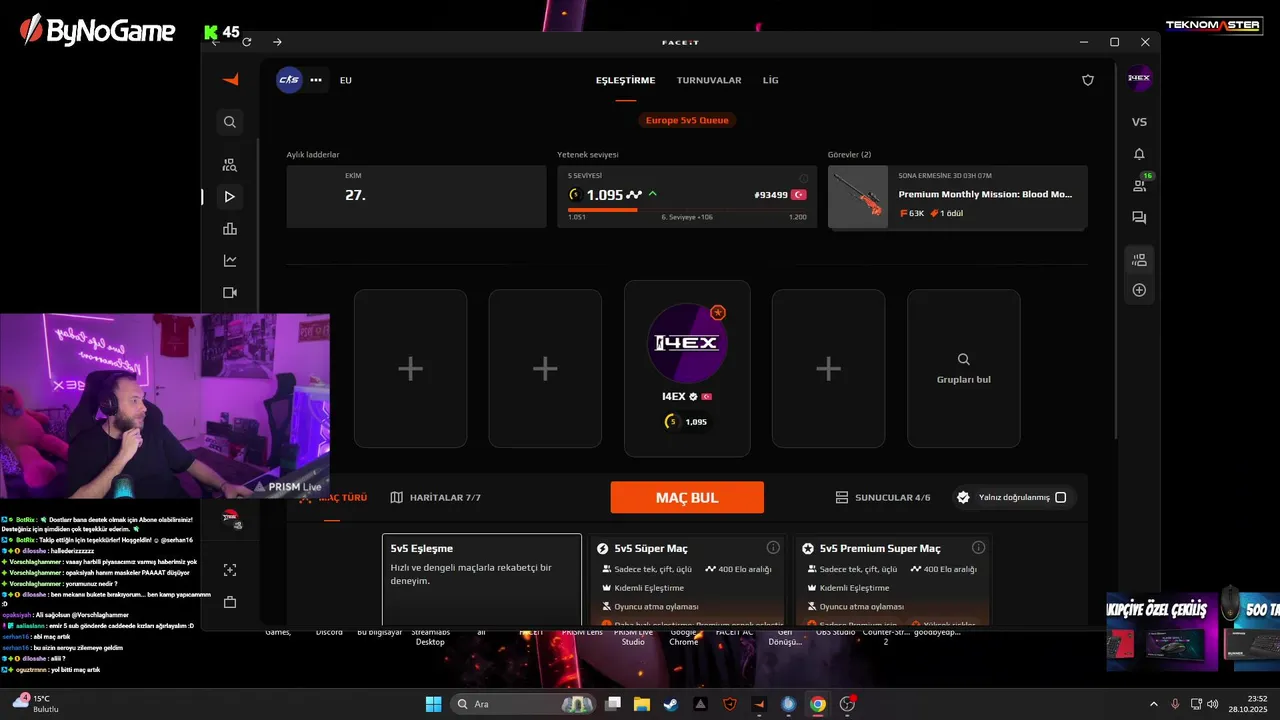The height and width of the screenshot is (720, 1280).
Task: Open the sidebar search icon
Action: (x=230, y=122)
